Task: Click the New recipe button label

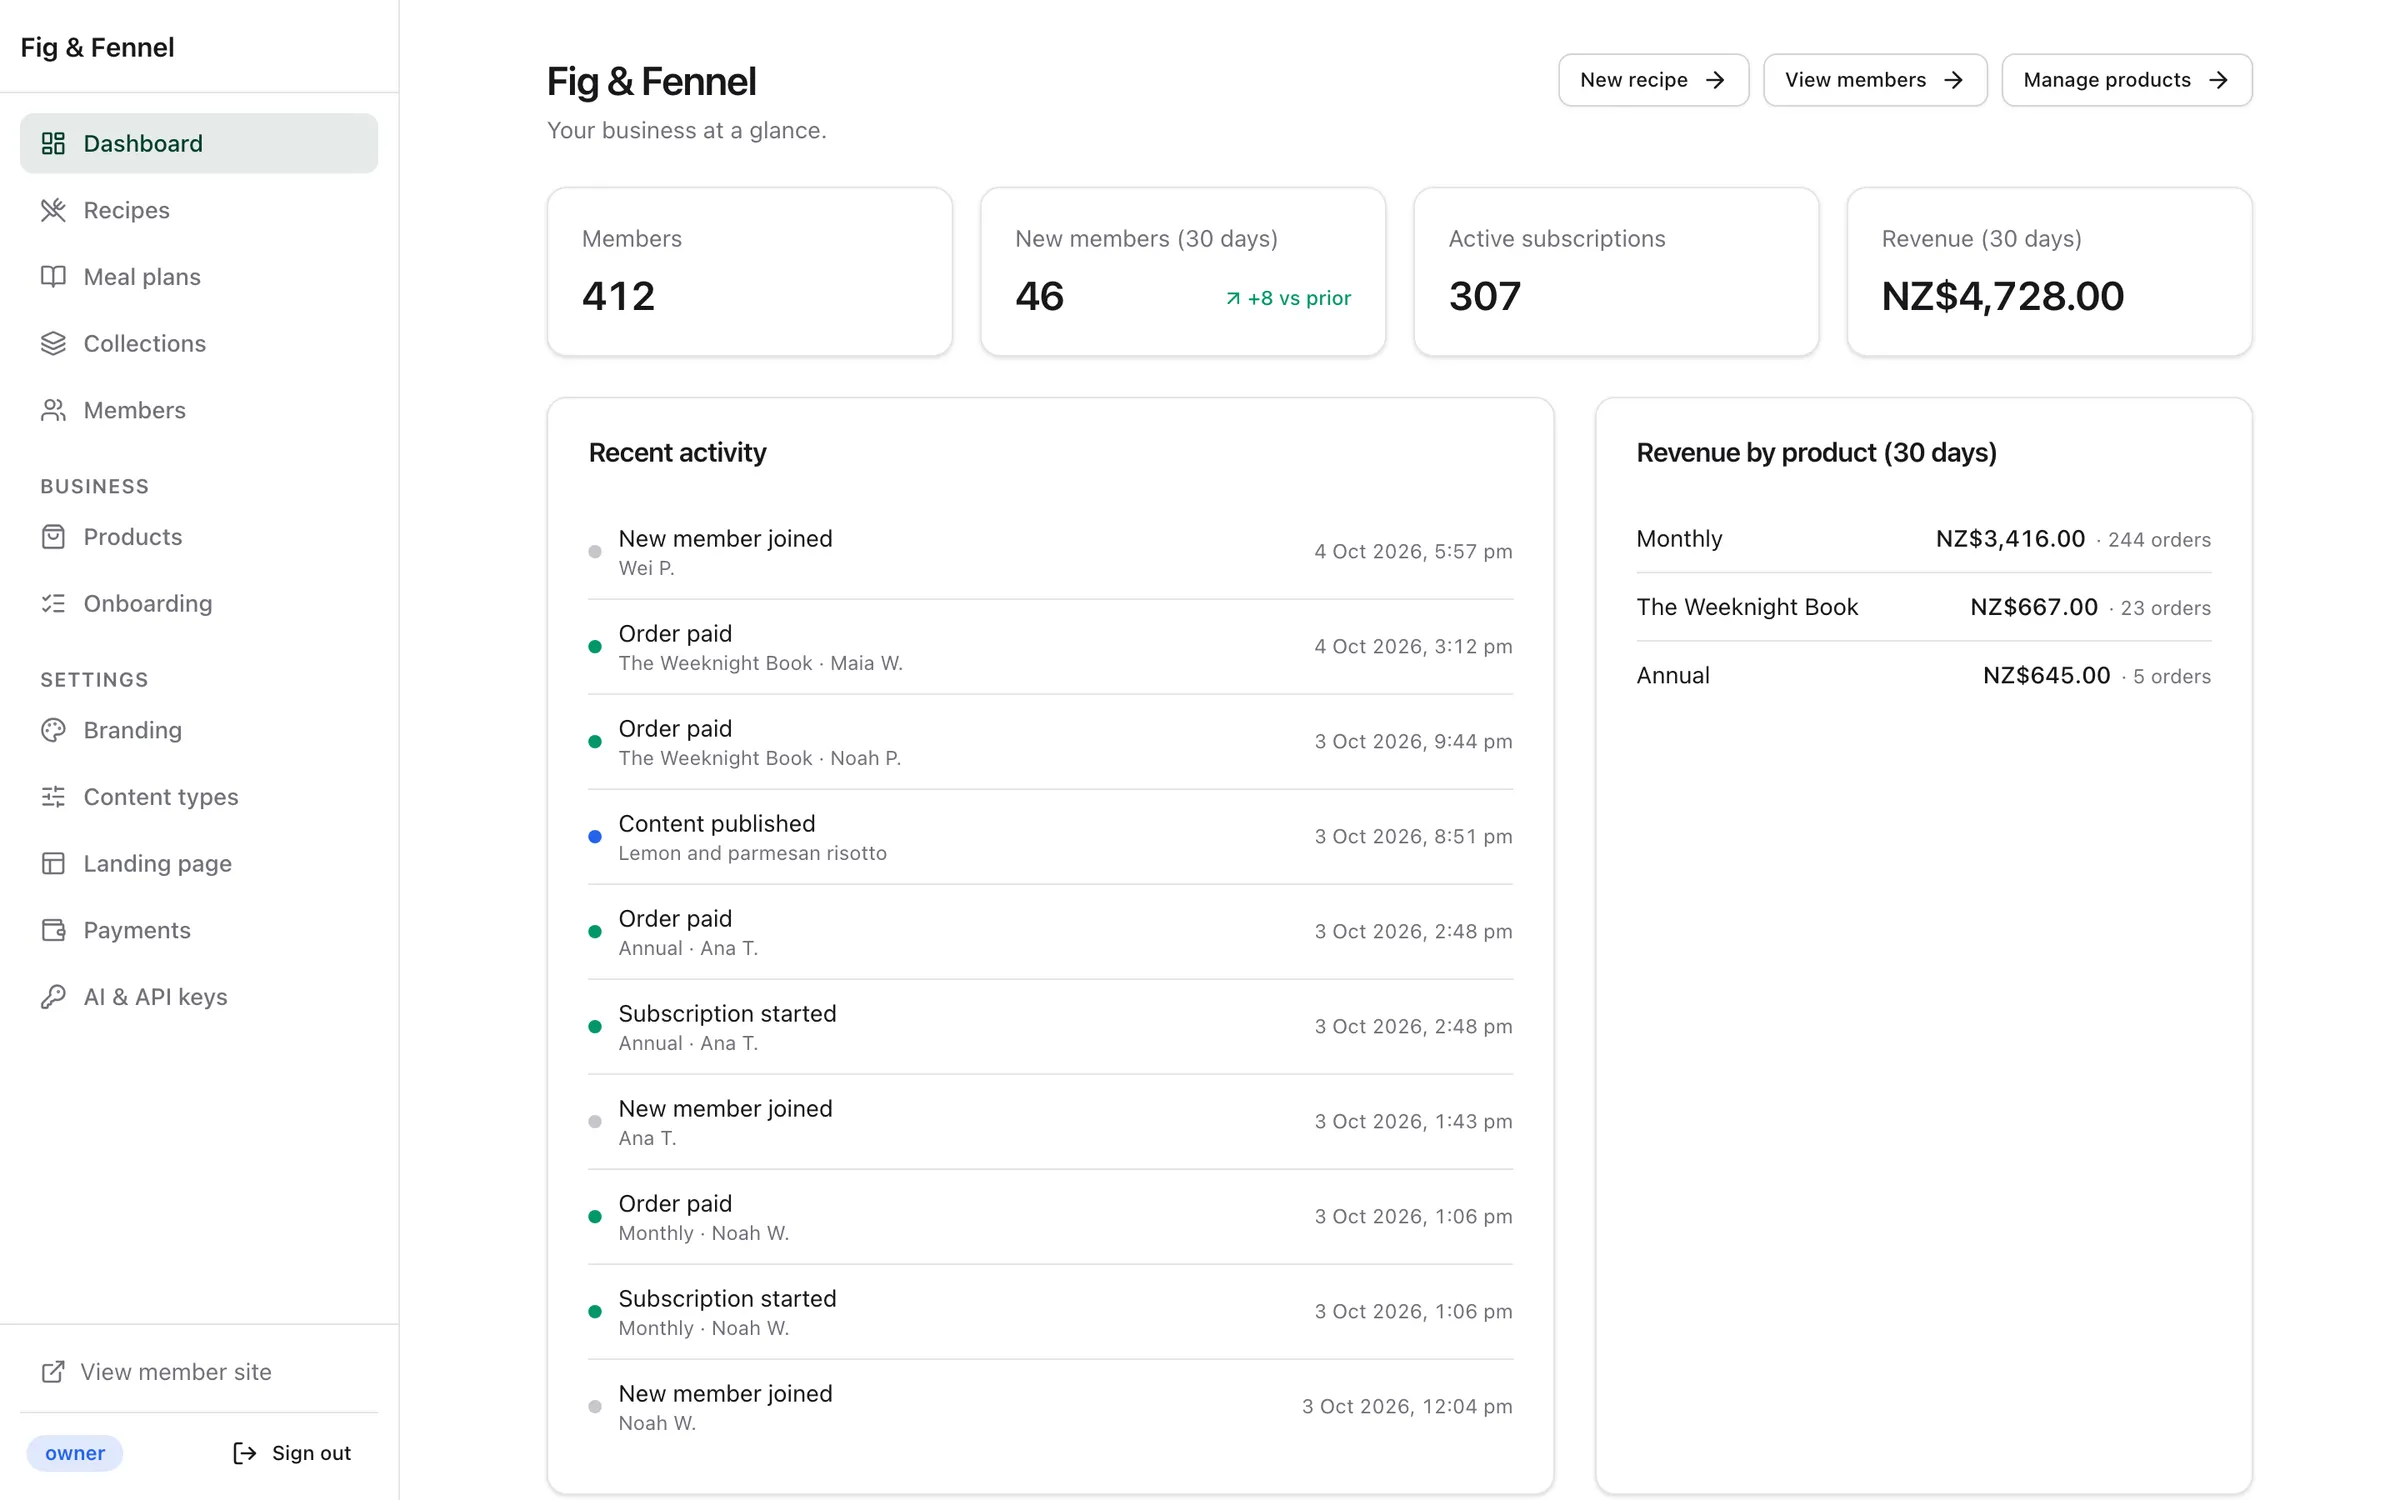Action: tap(1634, 80)
